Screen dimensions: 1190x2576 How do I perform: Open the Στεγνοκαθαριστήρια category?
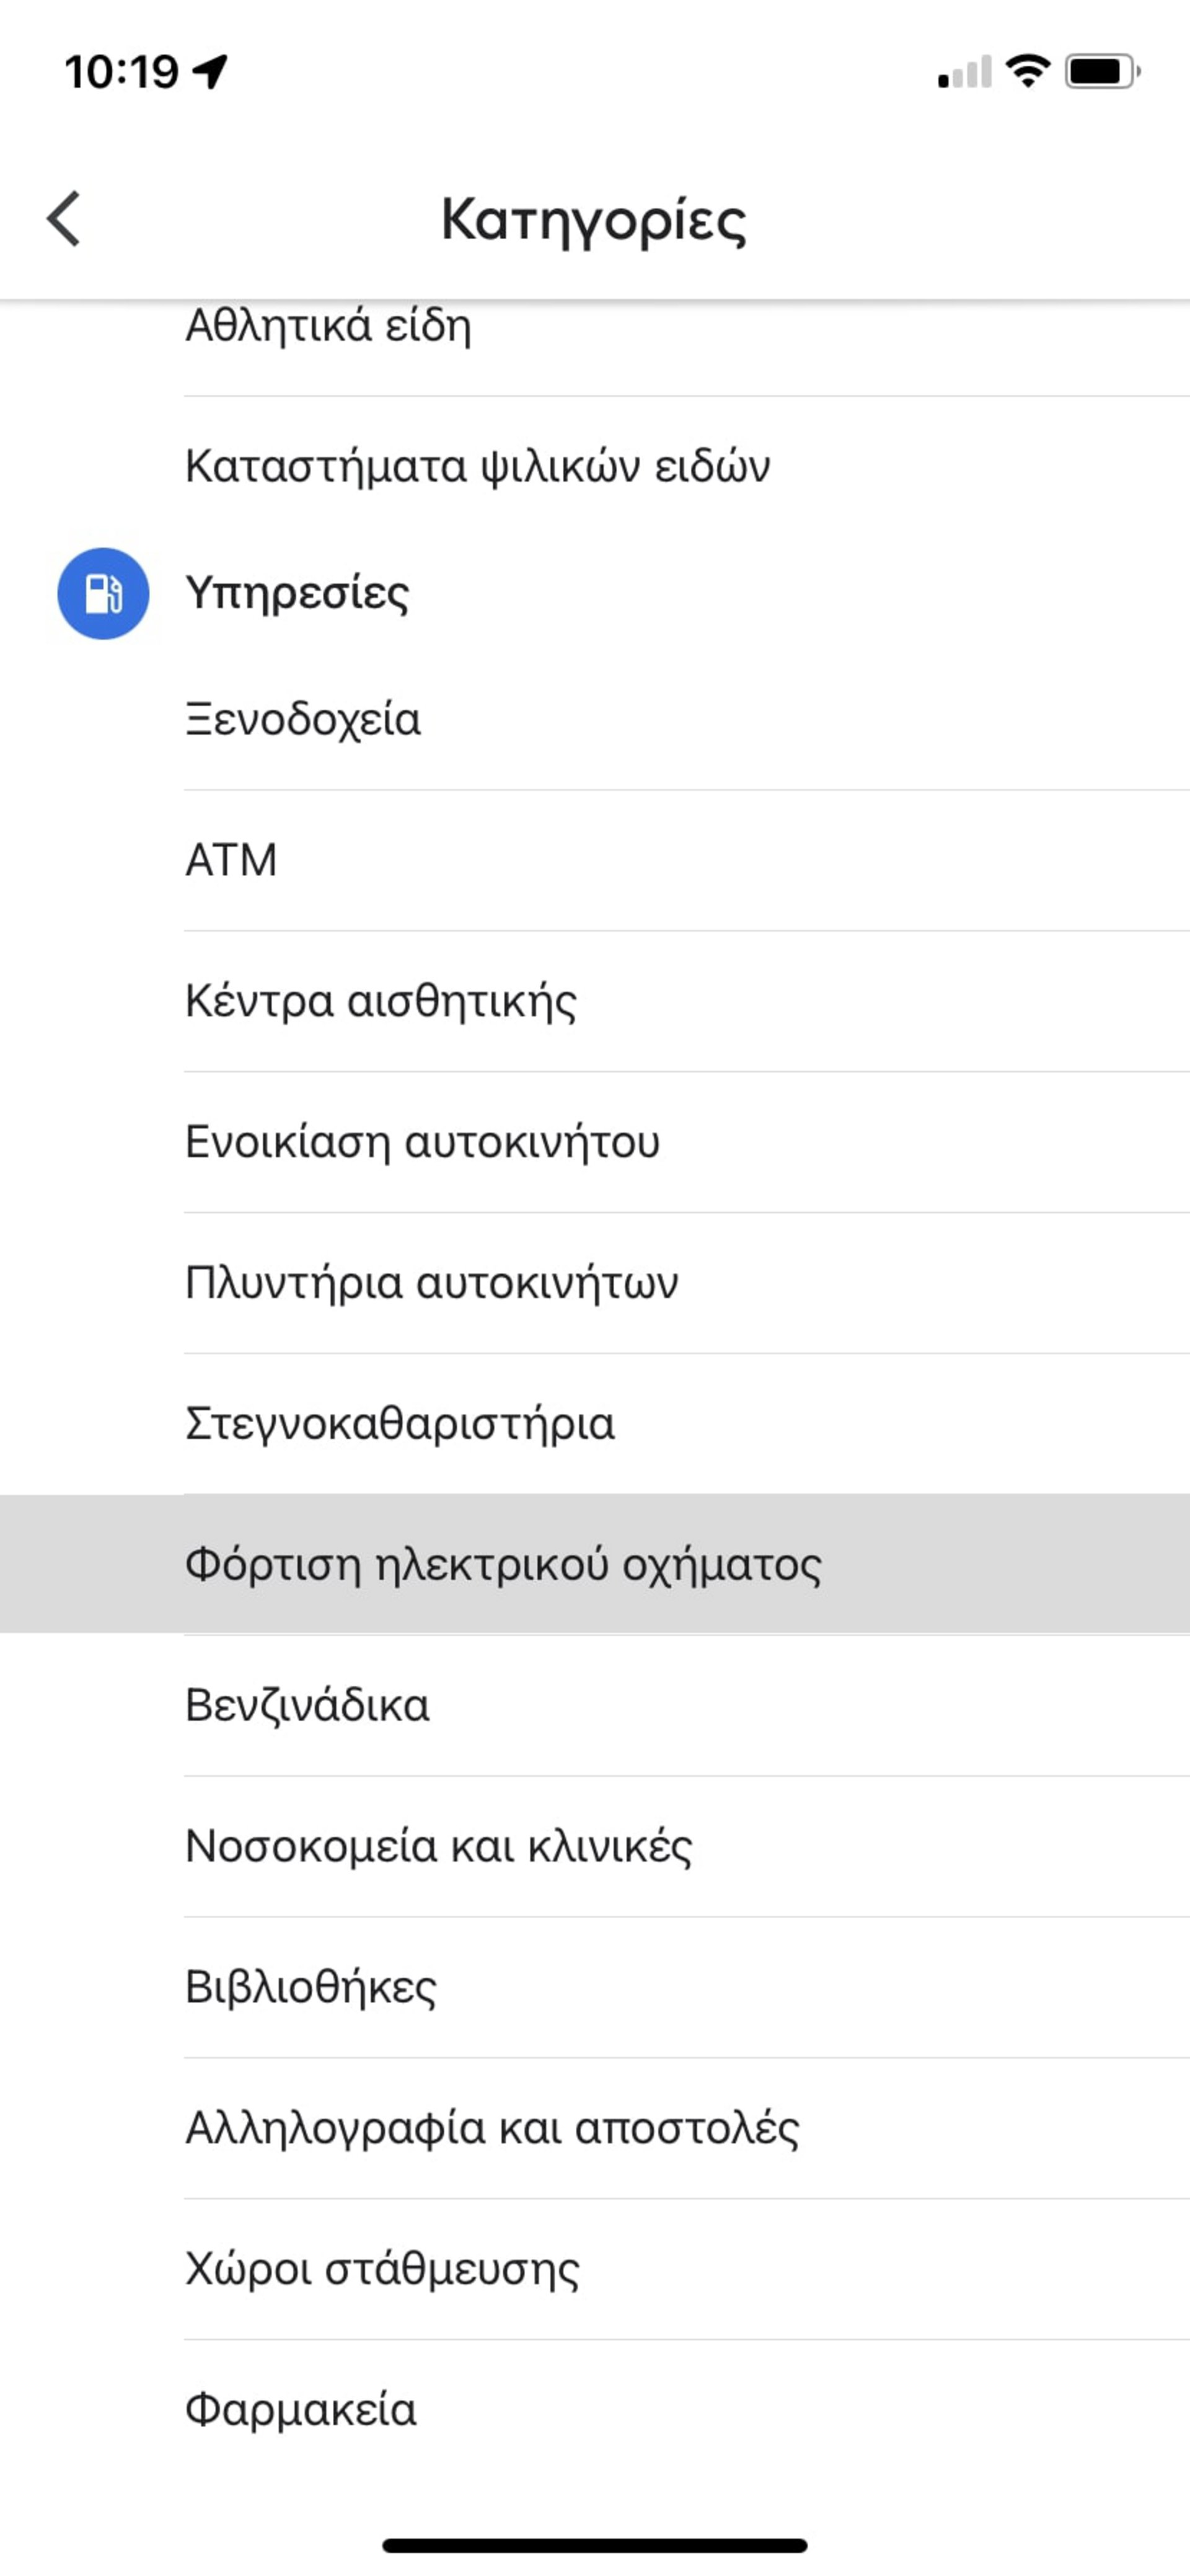click(x=400, y=1424)
